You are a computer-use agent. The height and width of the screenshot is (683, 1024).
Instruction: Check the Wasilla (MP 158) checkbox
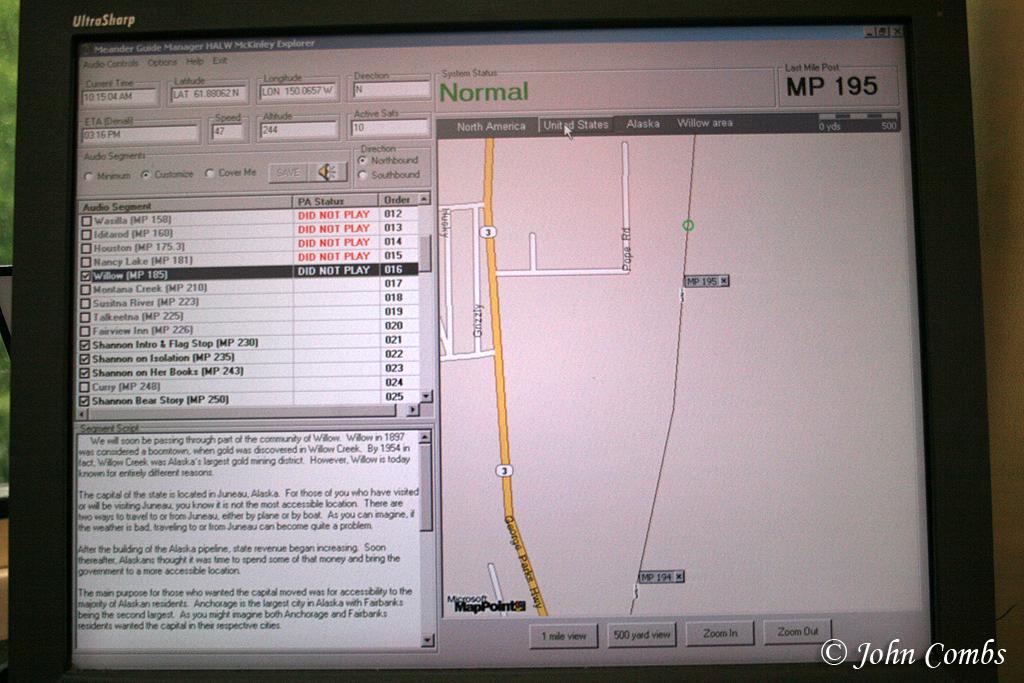(x=86, y=221)
